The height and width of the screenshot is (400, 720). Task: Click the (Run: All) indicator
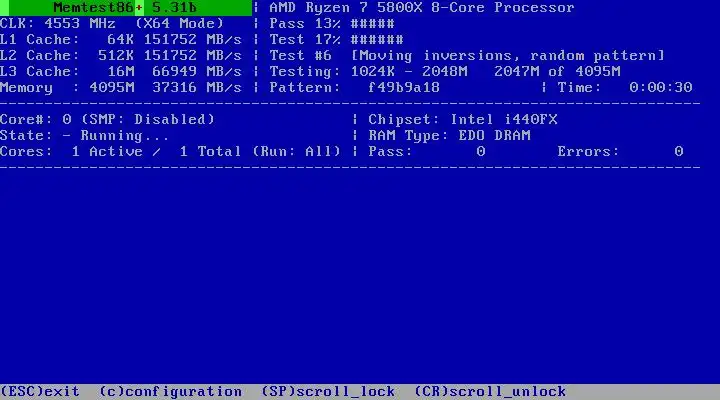point(296,152)
